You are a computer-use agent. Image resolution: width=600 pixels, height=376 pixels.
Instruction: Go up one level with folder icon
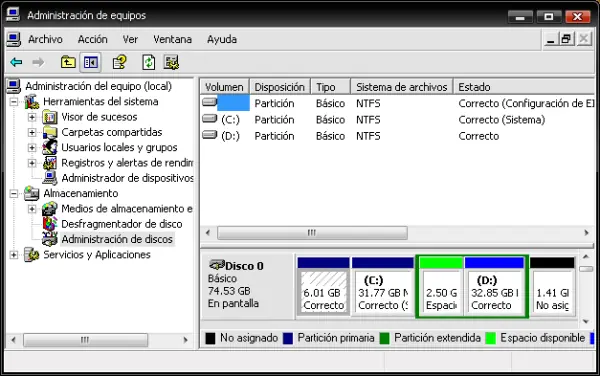pos(68,62)
